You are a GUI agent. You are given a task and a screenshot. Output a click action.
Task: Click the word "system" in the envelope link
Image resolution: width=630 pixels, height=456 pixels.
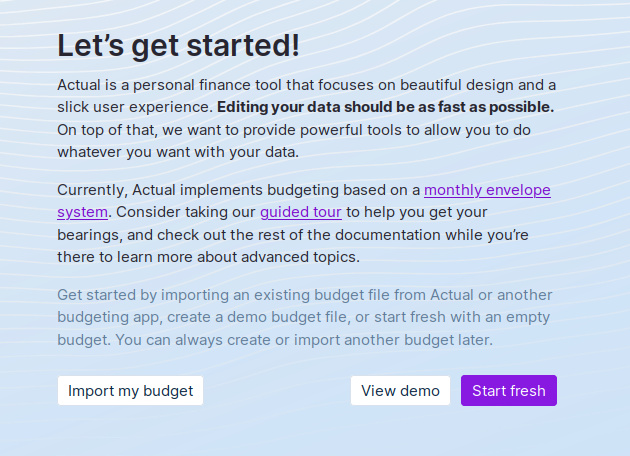coord(81,212)
